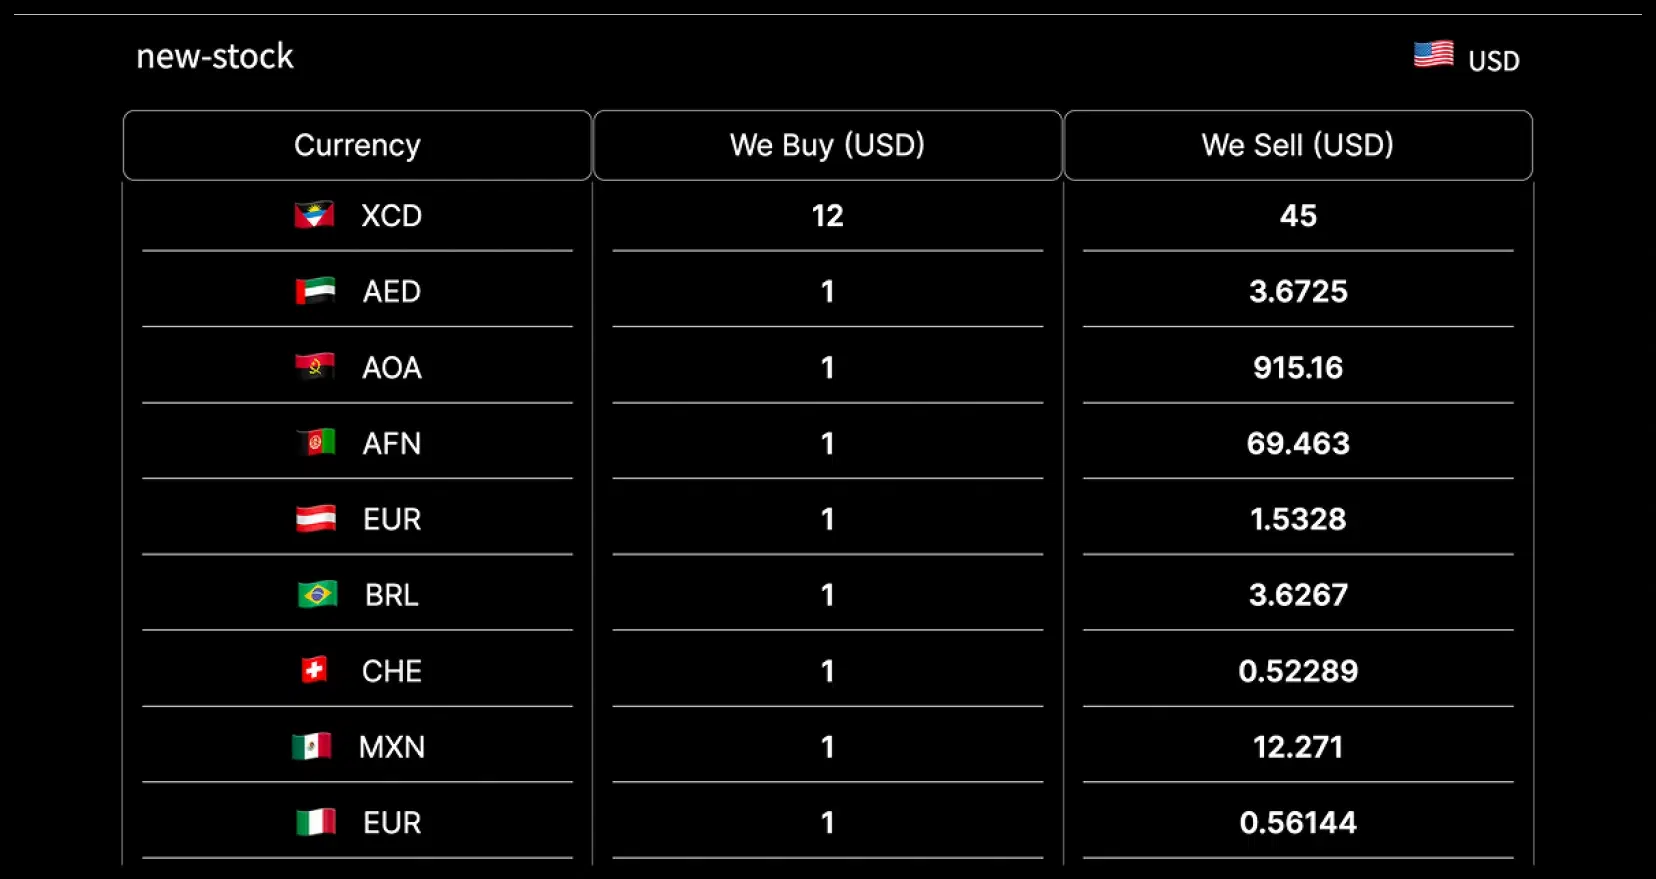Viewport: 1656px width, 879px height.
Task: Select the MXN sell rate 12.271
Action: 1297,747
